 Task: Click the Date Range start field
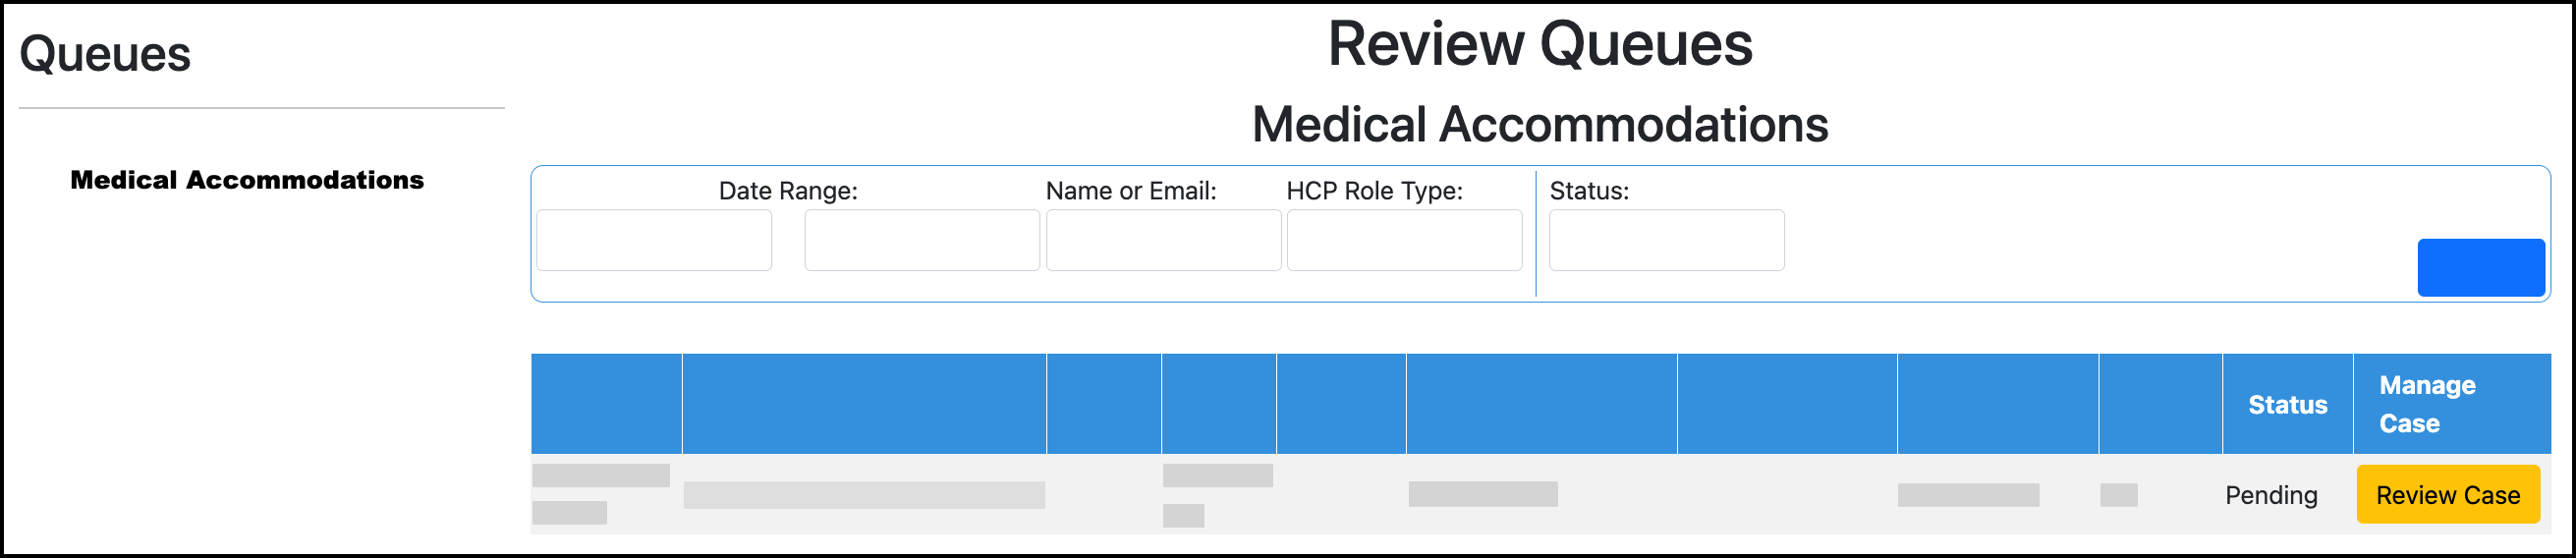tap(654, 240)
